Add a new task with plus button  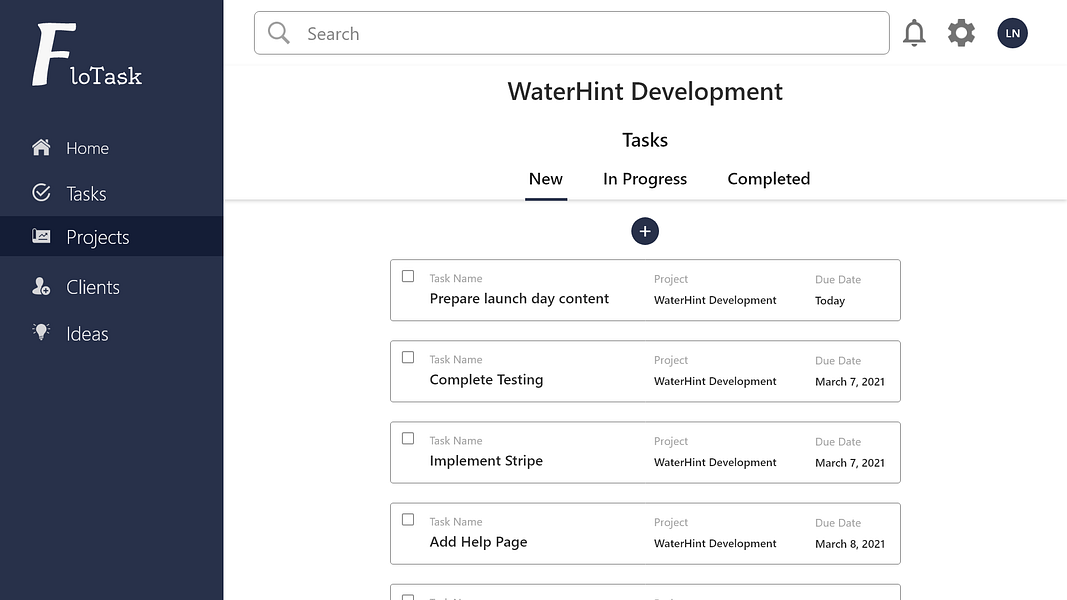(x=645, y=232)
